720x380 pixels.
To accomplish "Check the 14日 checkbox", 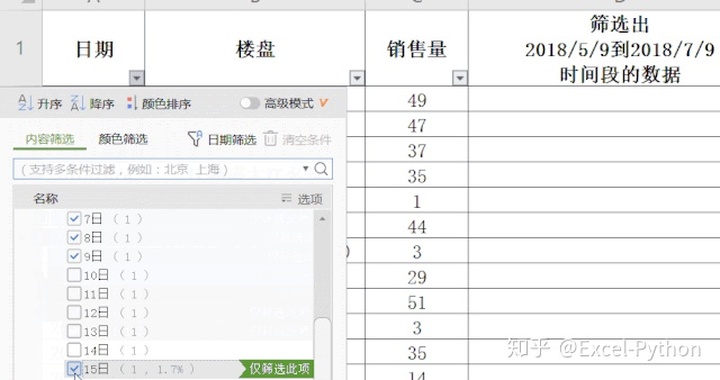I will click(74, 350).
